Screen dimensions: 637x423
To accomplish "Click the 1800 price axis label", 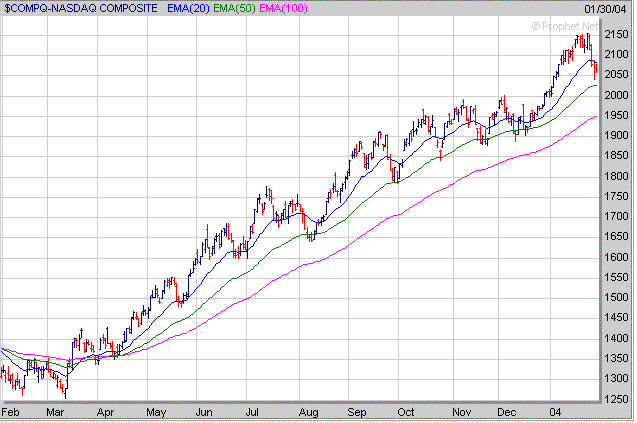I will click(x=616, y=176).
